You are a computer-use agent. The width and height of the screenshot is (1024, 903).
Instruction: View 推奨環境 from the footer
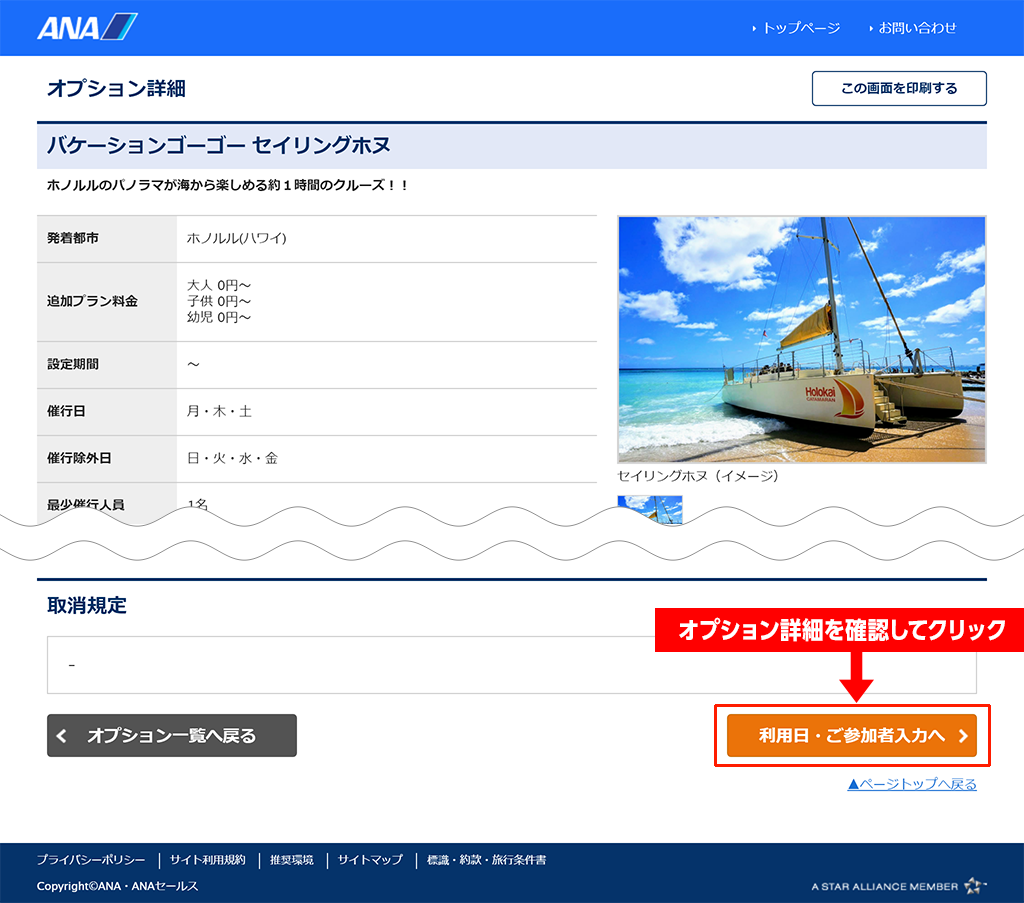click(291, 860)
